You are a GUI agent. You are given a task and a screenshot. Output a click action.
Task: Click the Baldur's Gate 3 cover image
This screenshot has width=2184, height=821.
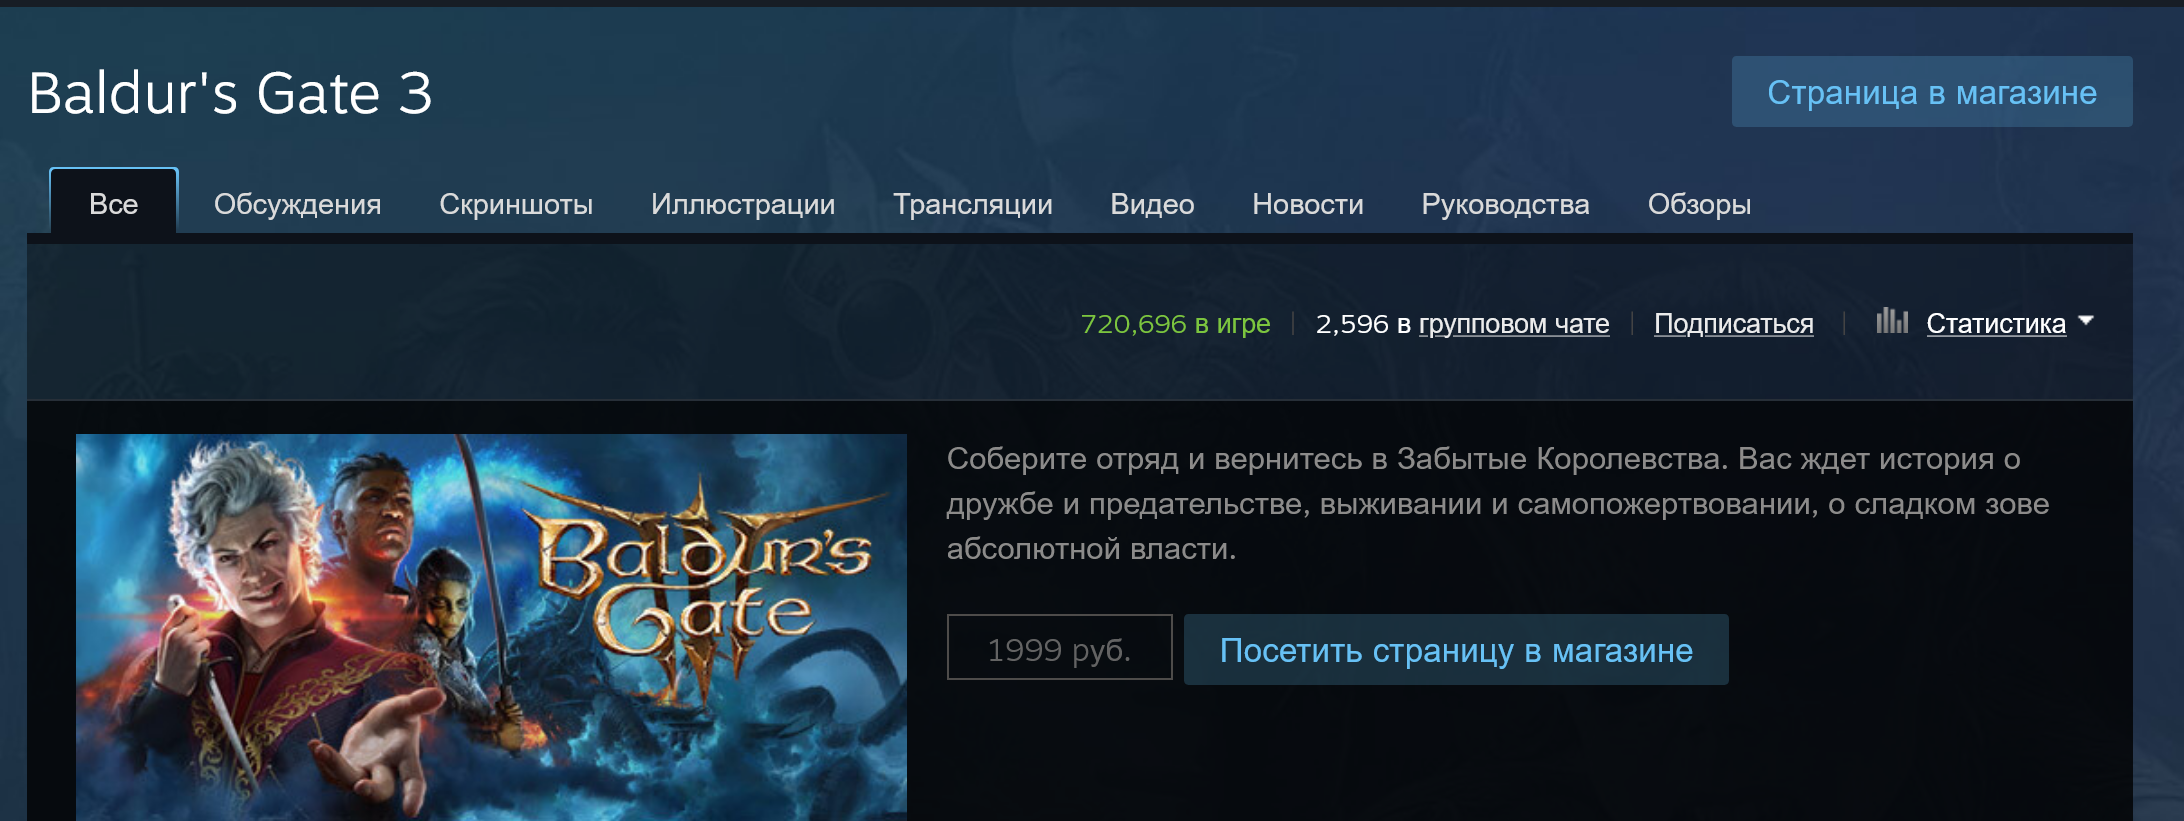click(491, 627)
